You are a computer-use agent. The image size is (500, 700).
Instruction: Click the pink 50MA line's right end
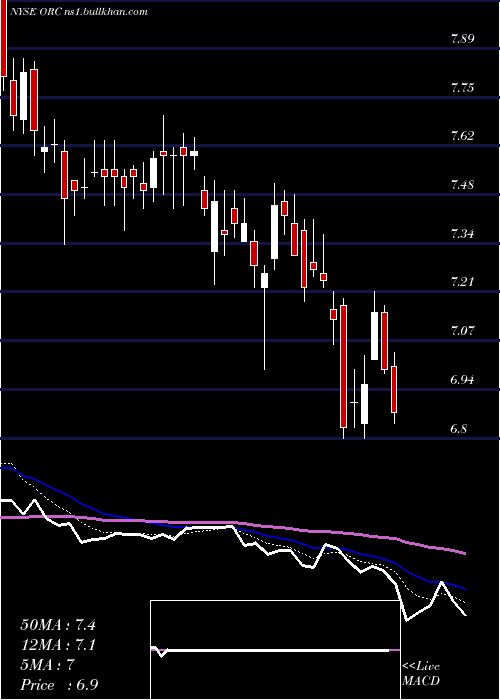click(x=464, y=553)
